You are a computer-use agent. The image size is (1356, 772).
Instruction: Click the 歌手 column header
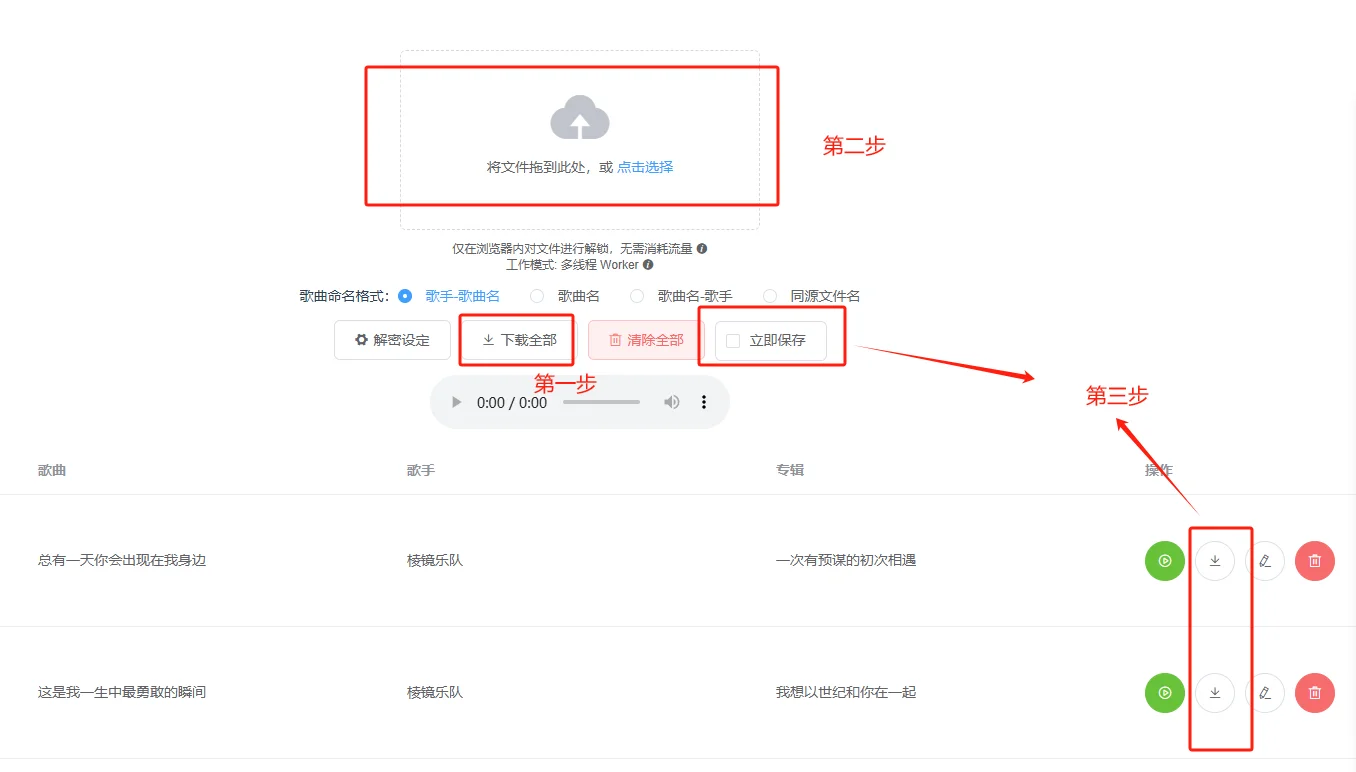[421, 470]
